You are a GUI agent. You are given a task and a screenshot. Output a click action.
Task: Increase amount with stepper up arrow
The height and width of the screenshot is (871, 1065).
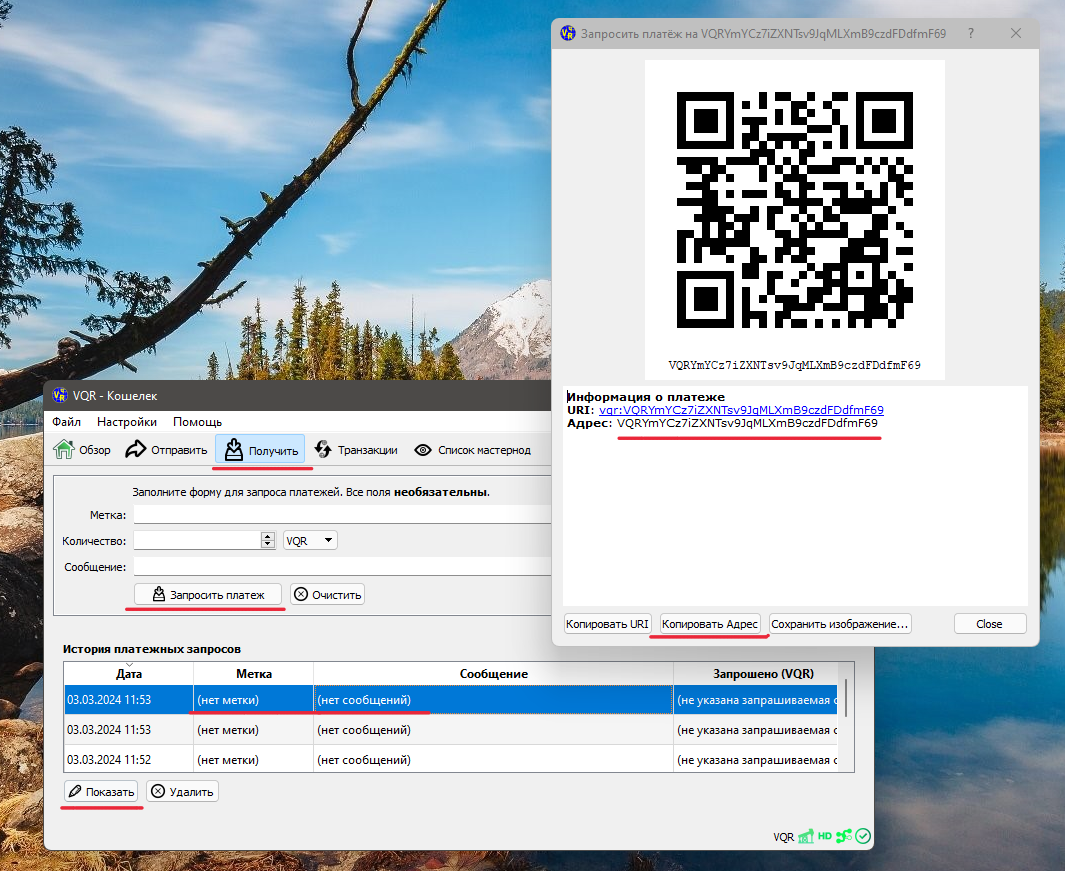pyautogui.click(x=268, y=537)
